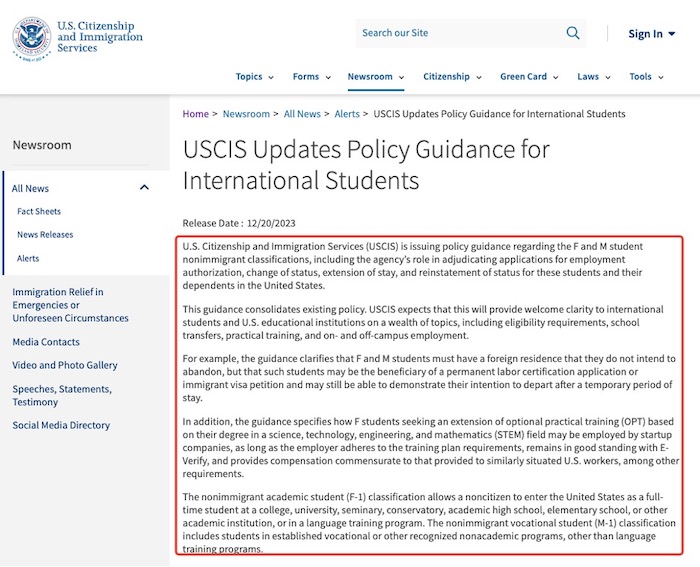
Task: Click the chevron next to Laws
Action: click(x=608, y=77)
